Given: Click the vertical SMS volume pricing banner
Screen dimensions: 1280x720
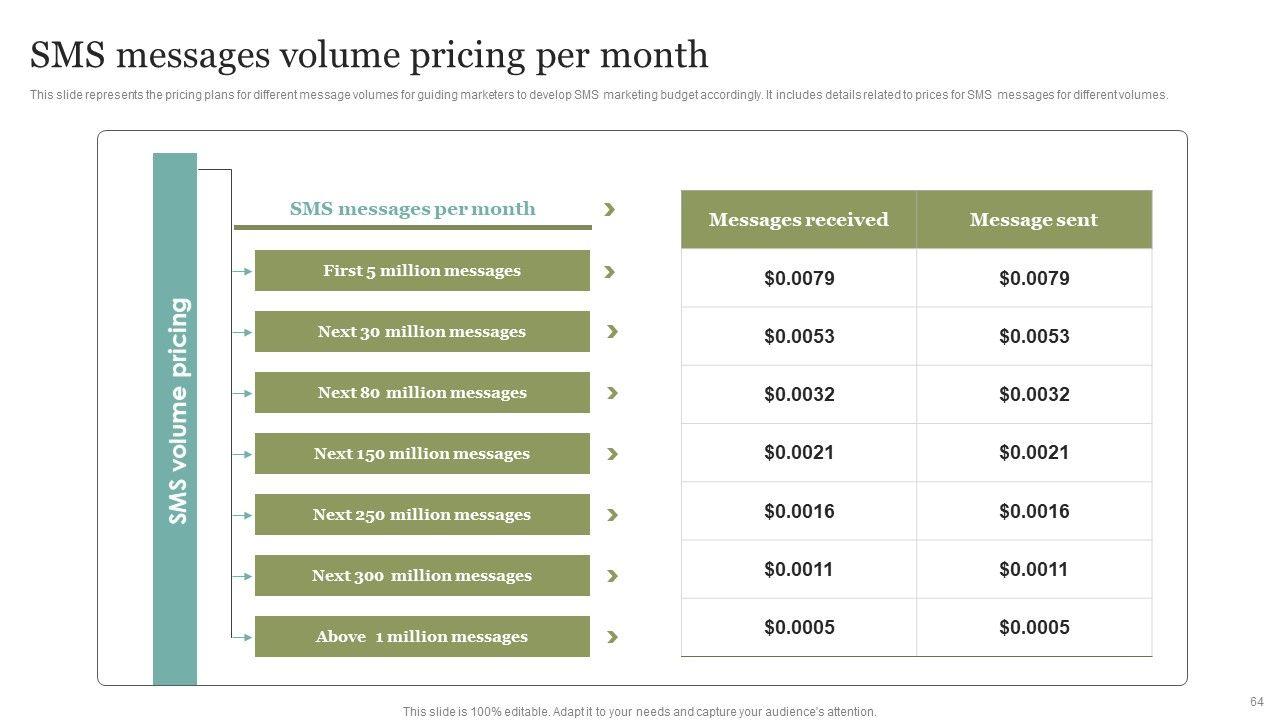Looking at the screenshot, I should pyautogui.click(x=176, y=418).
